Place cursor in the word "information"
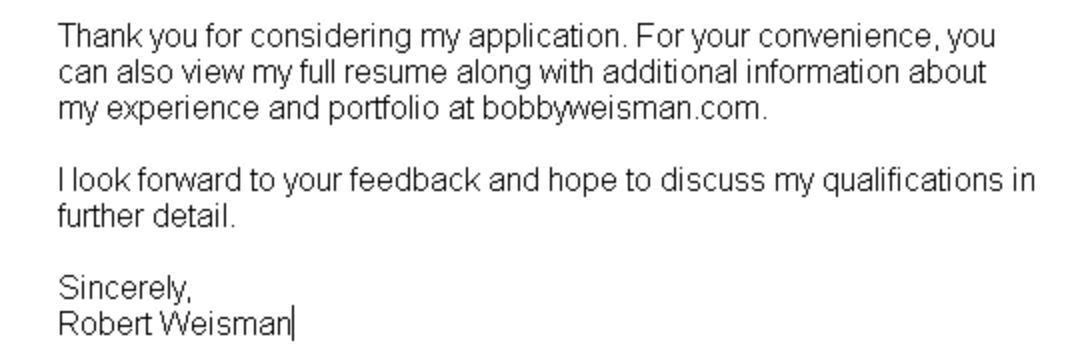 point(822,73)
